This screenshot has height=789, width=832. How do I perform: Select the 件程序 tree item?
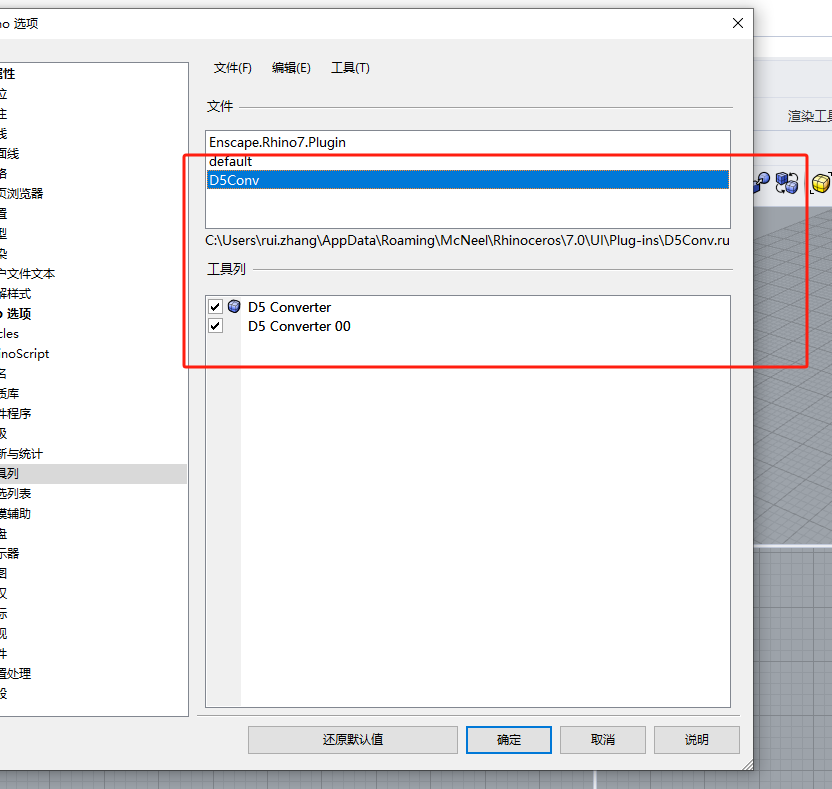click(15, 413)
